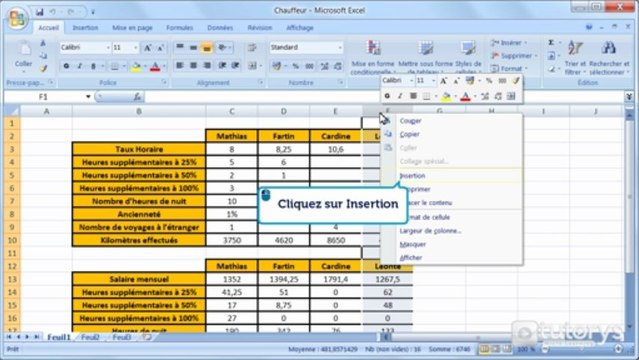Increase the indent in Alignement group

click(236, 66)
